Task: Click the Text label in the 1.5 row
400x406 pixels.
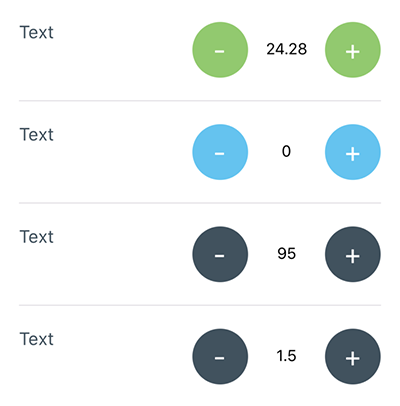Action: [x=37, y=339]
